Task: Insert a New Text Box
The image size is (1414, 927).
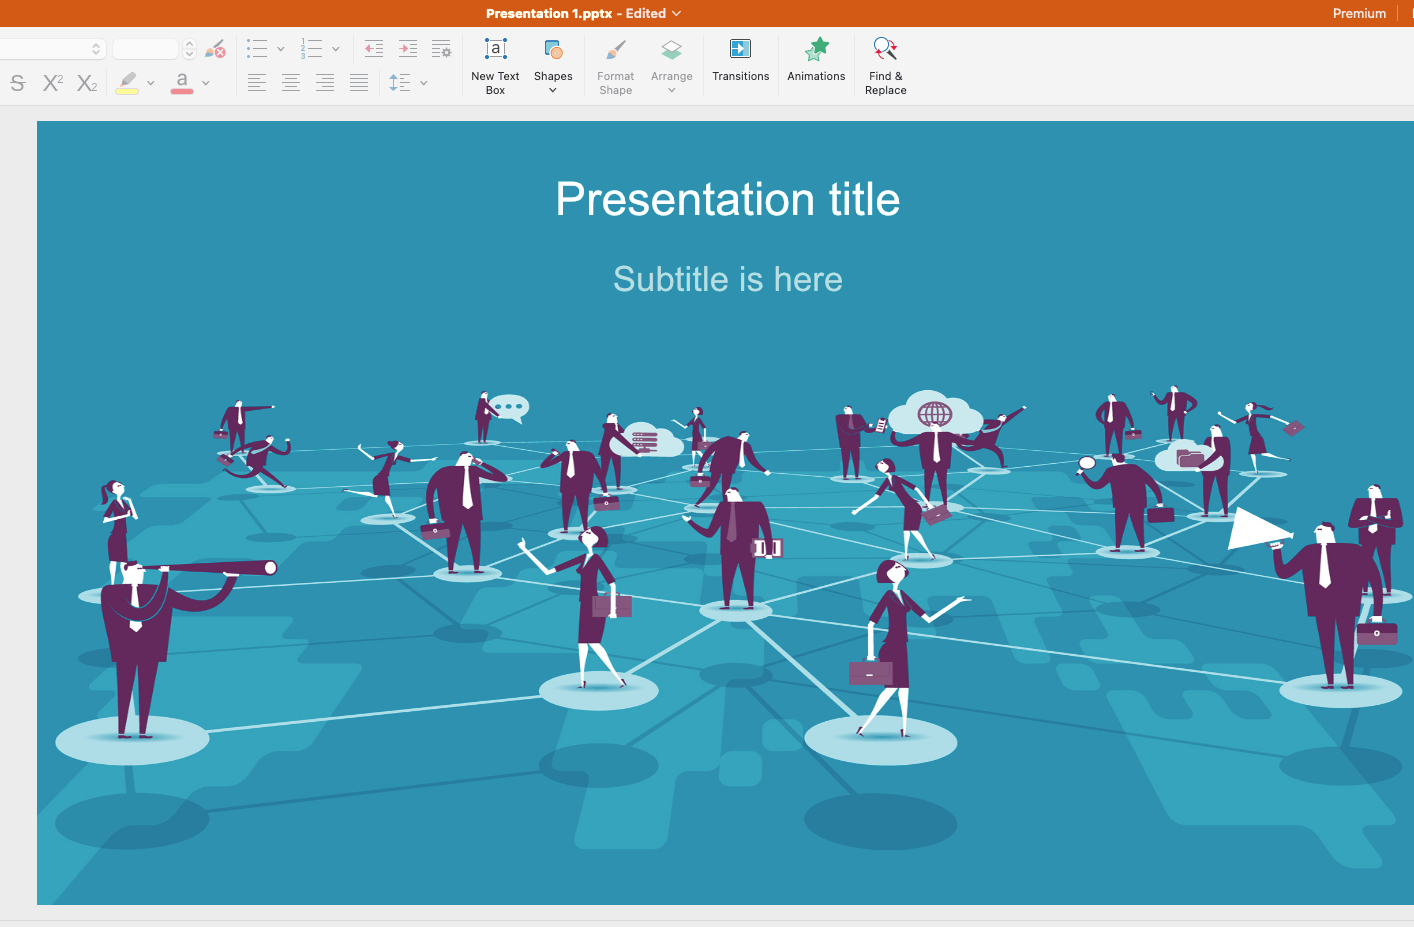Action: coord(495,63)
